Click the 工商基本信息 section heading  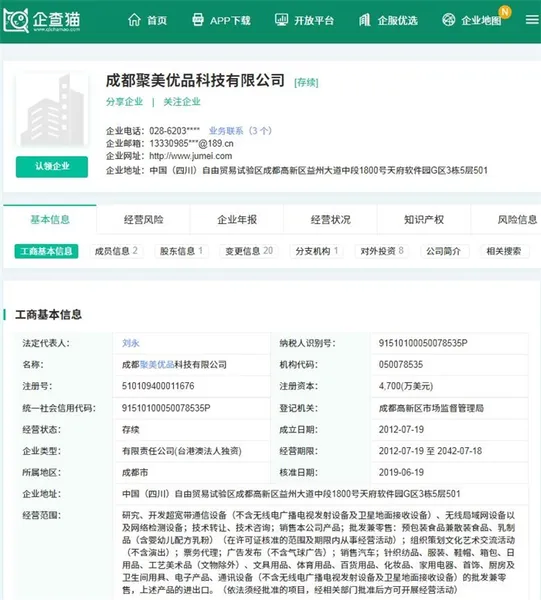pyautogui.click(x=49, y=315)
